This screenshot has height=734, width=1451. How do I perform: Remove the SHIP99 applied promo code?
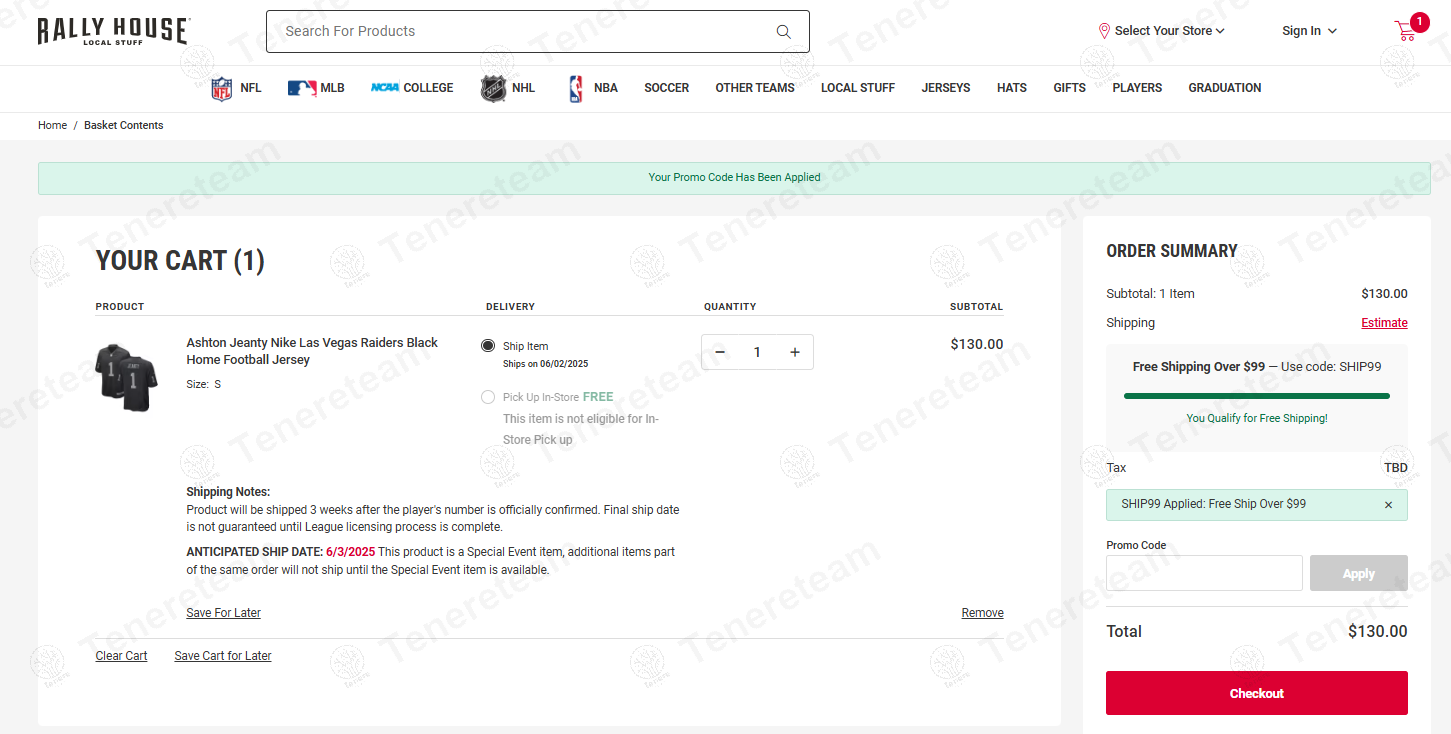pos(1388,505)
